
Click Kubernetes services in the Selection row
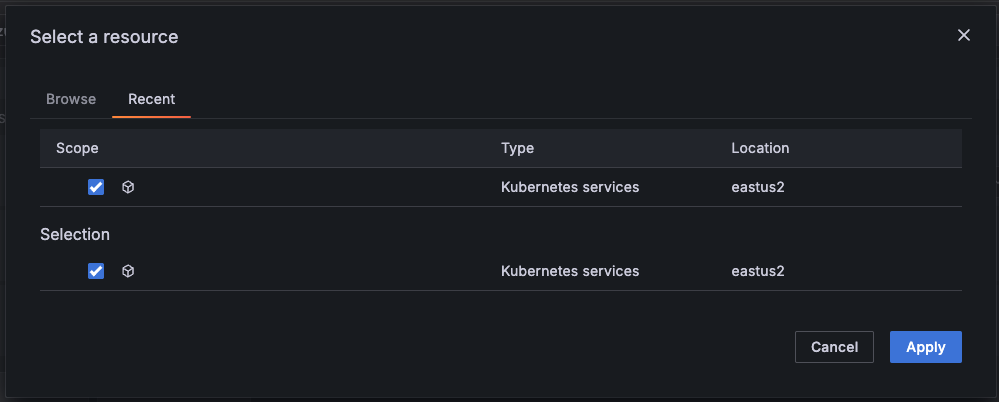(x=569, y=271)
